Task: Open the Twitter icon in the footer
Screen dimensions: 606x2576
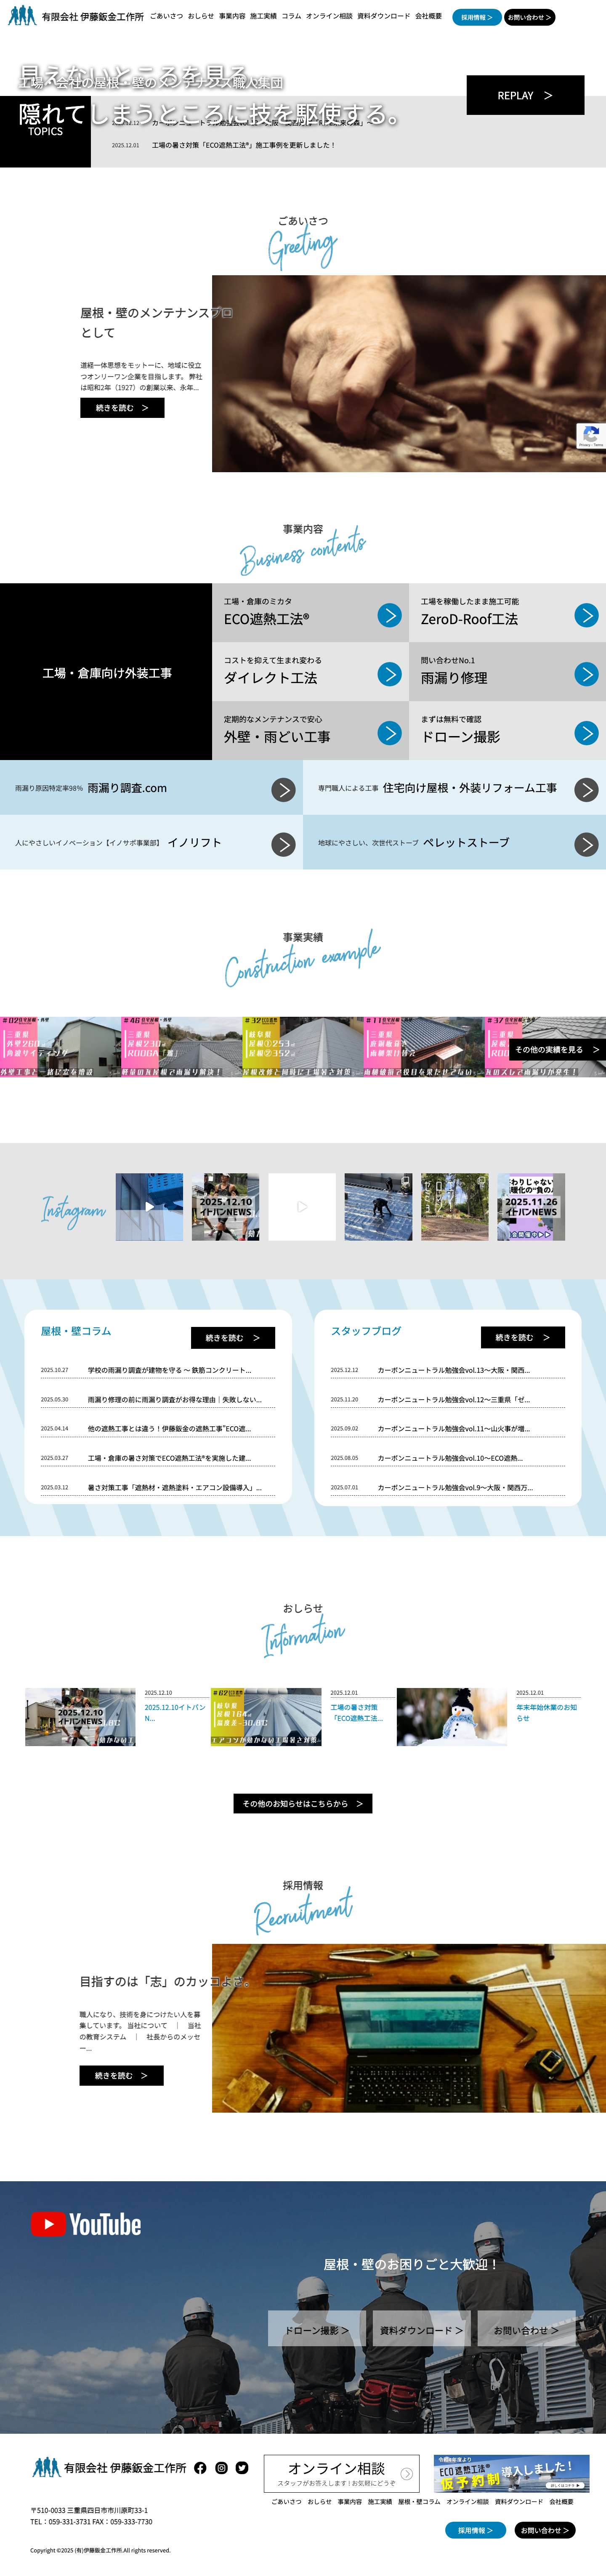Action: click(242, 2467)
